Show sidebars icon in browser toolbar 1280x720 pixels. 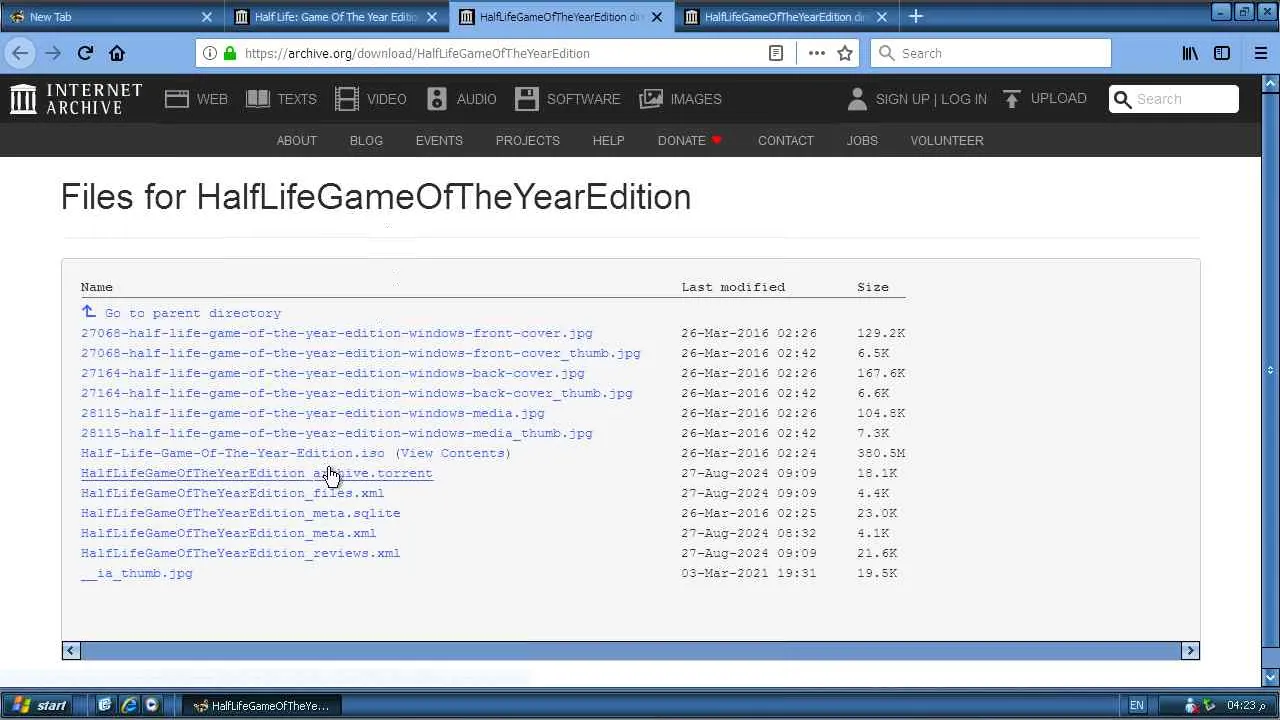coord(1222,53)
